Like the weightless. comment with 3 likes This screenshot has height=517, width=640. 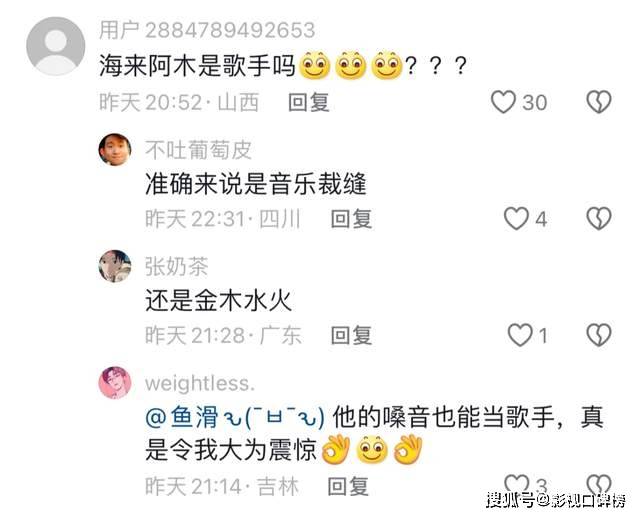coord(517,484)
